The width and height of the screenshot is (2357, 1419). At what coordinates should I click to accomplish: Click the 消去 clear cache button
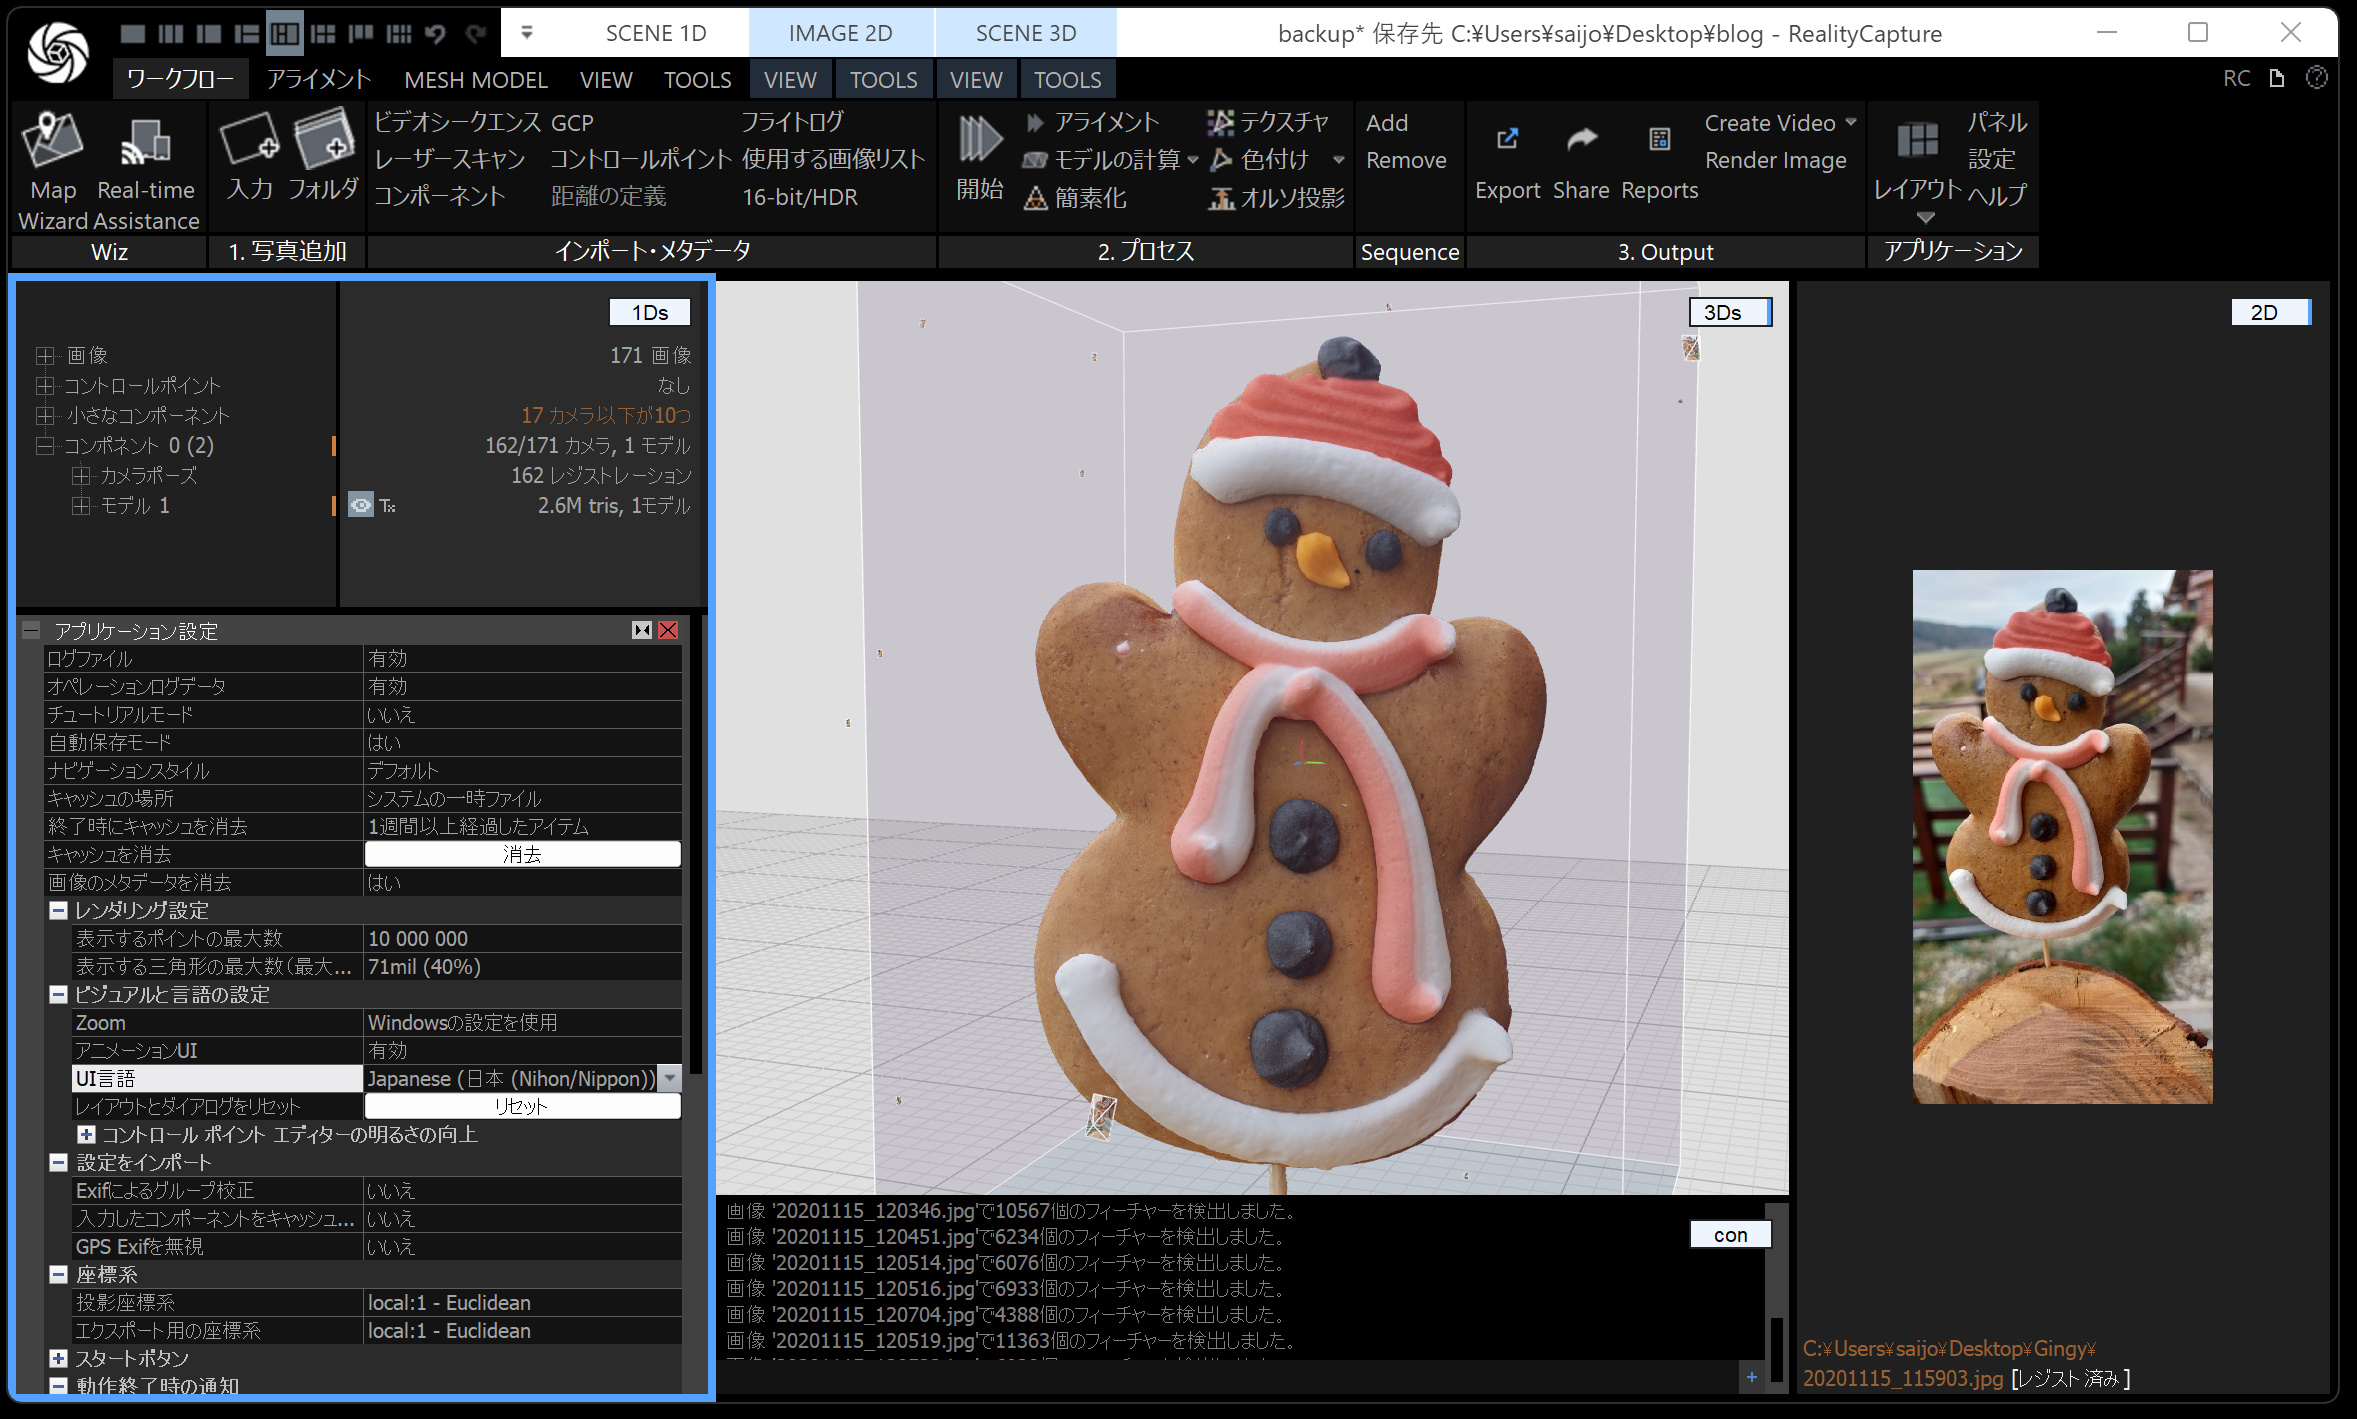522,854
